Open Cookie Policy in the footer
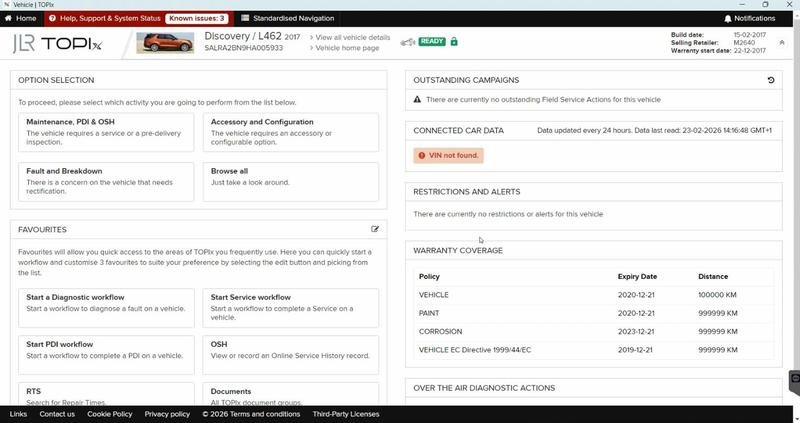The image size is (800, 423). tap(110, 414)
